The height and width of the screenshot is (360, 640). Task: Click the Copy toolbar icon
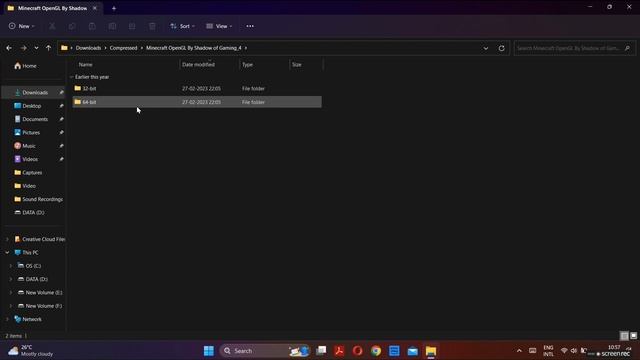tap(72, 26)
